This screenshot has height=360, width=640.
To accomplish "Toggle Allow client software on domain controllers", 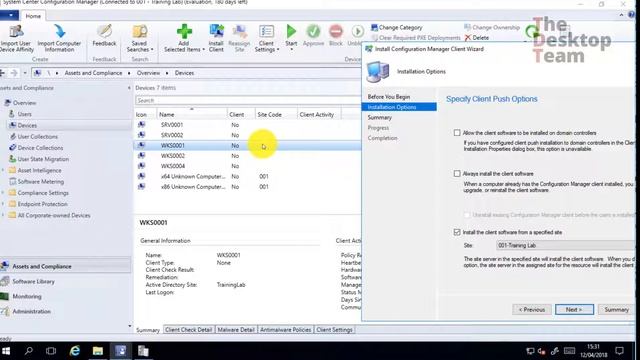I will pyautogui.click(x=457, y=133).
